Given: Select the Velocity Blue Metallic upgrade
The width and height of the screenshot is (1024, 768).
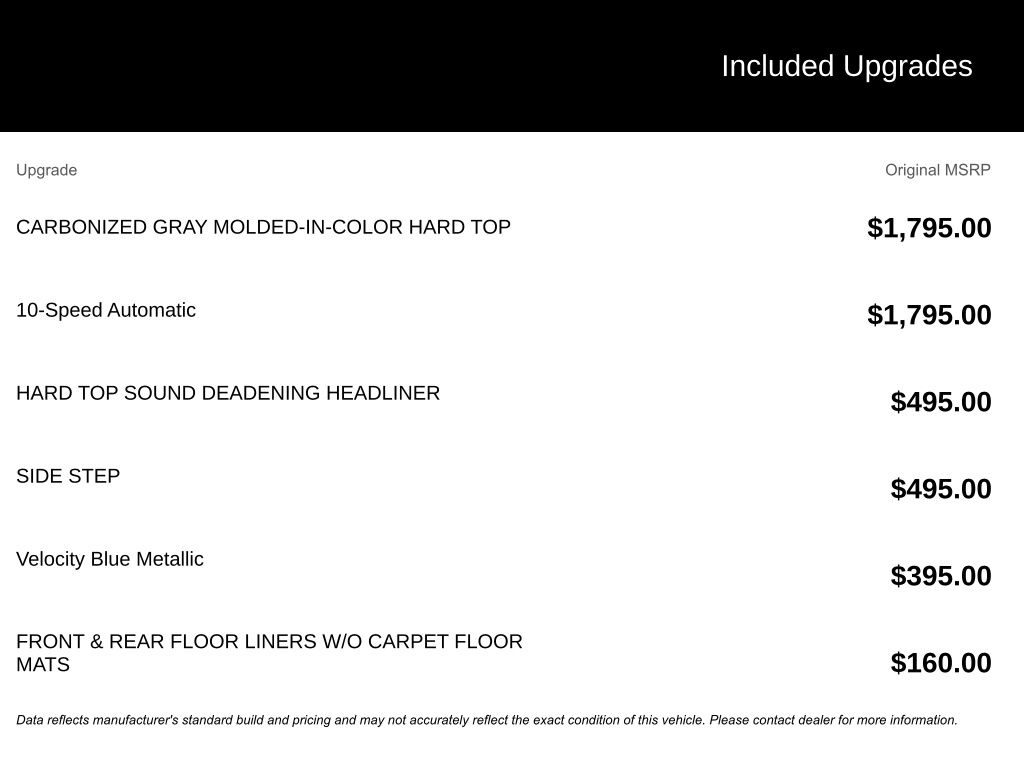Looking at the screenshot, I should (x=110, y=559).
